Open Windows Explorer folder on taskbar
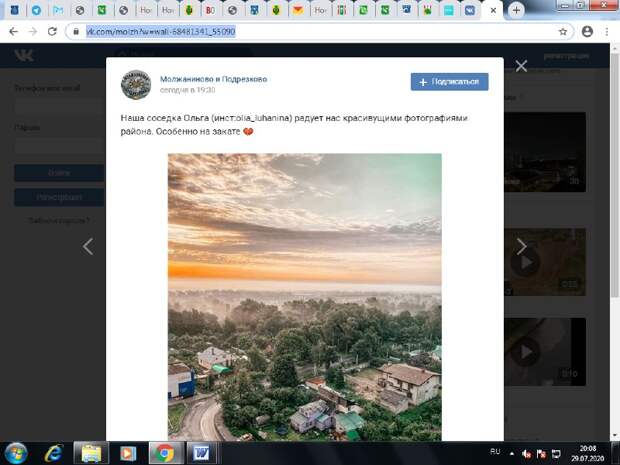This screenshot has height=465, width=620. [91, 453]
